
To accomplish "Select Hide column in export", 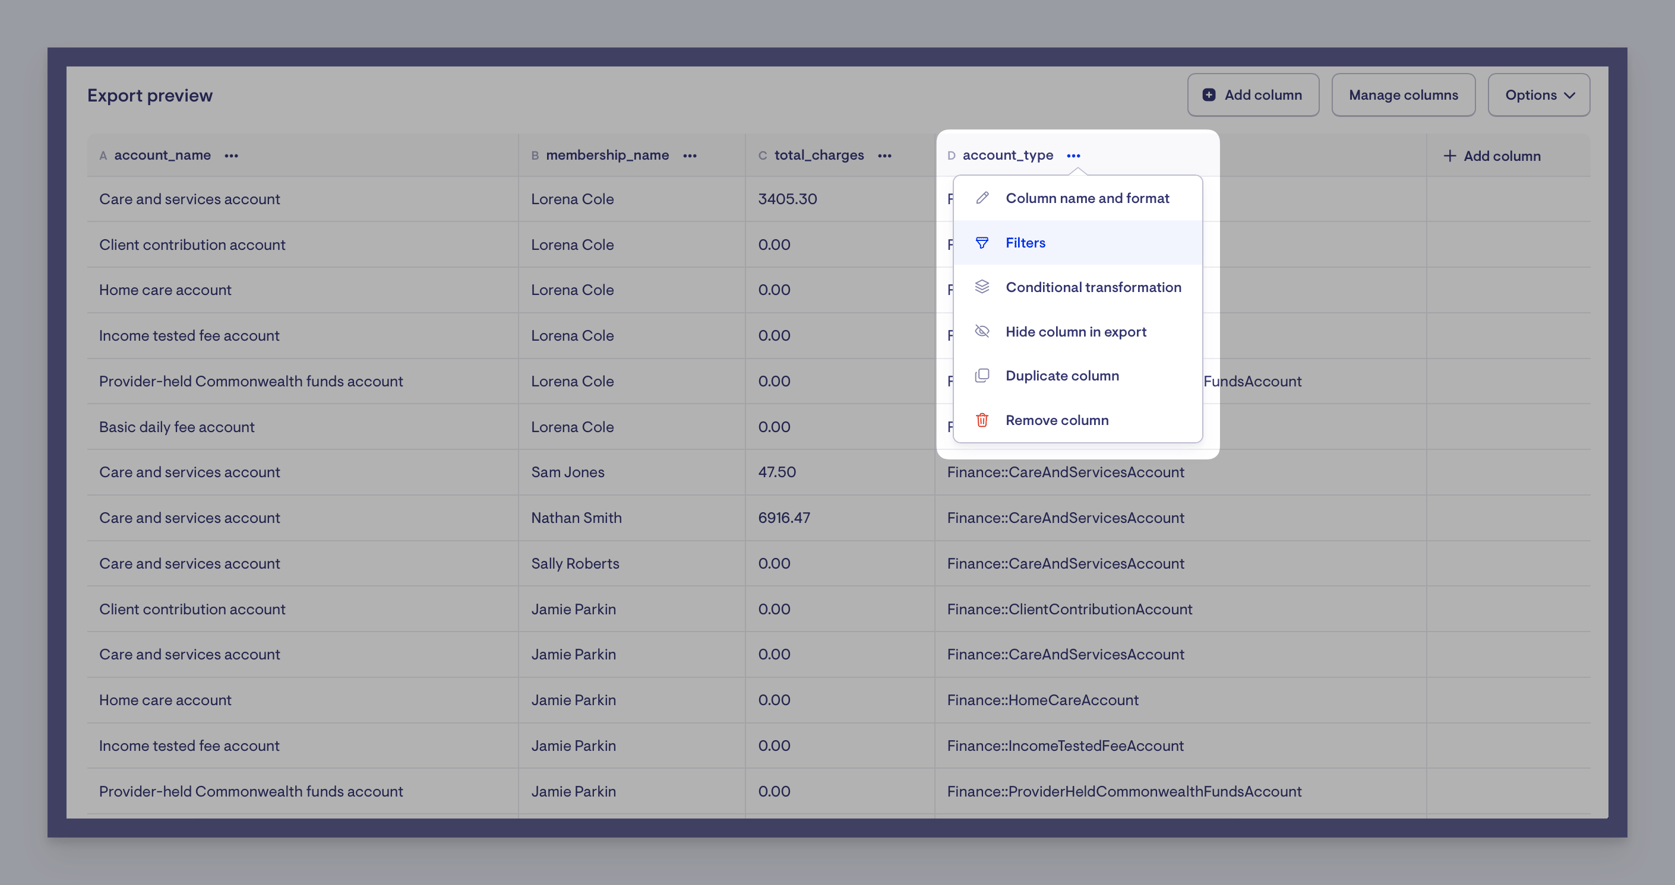I will point(1078,332).
